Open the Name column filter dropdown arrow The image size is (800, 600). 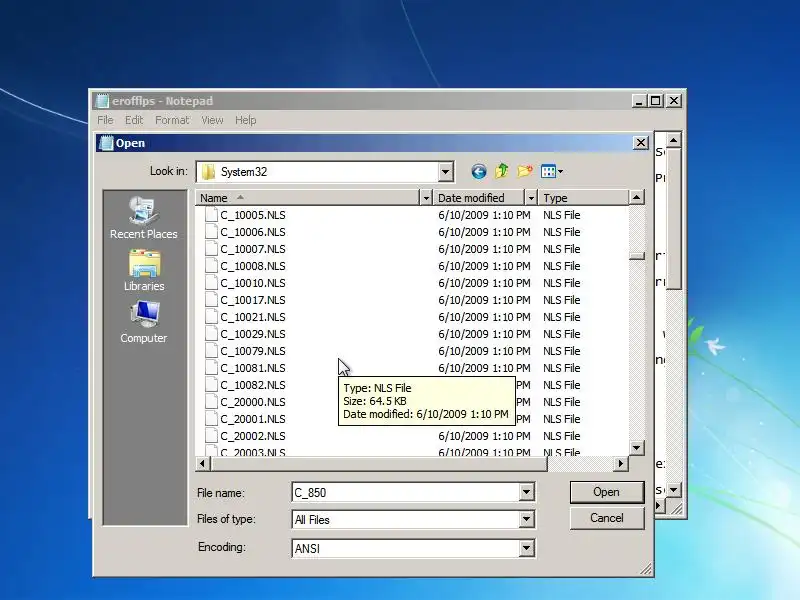(x=426, y=198)
